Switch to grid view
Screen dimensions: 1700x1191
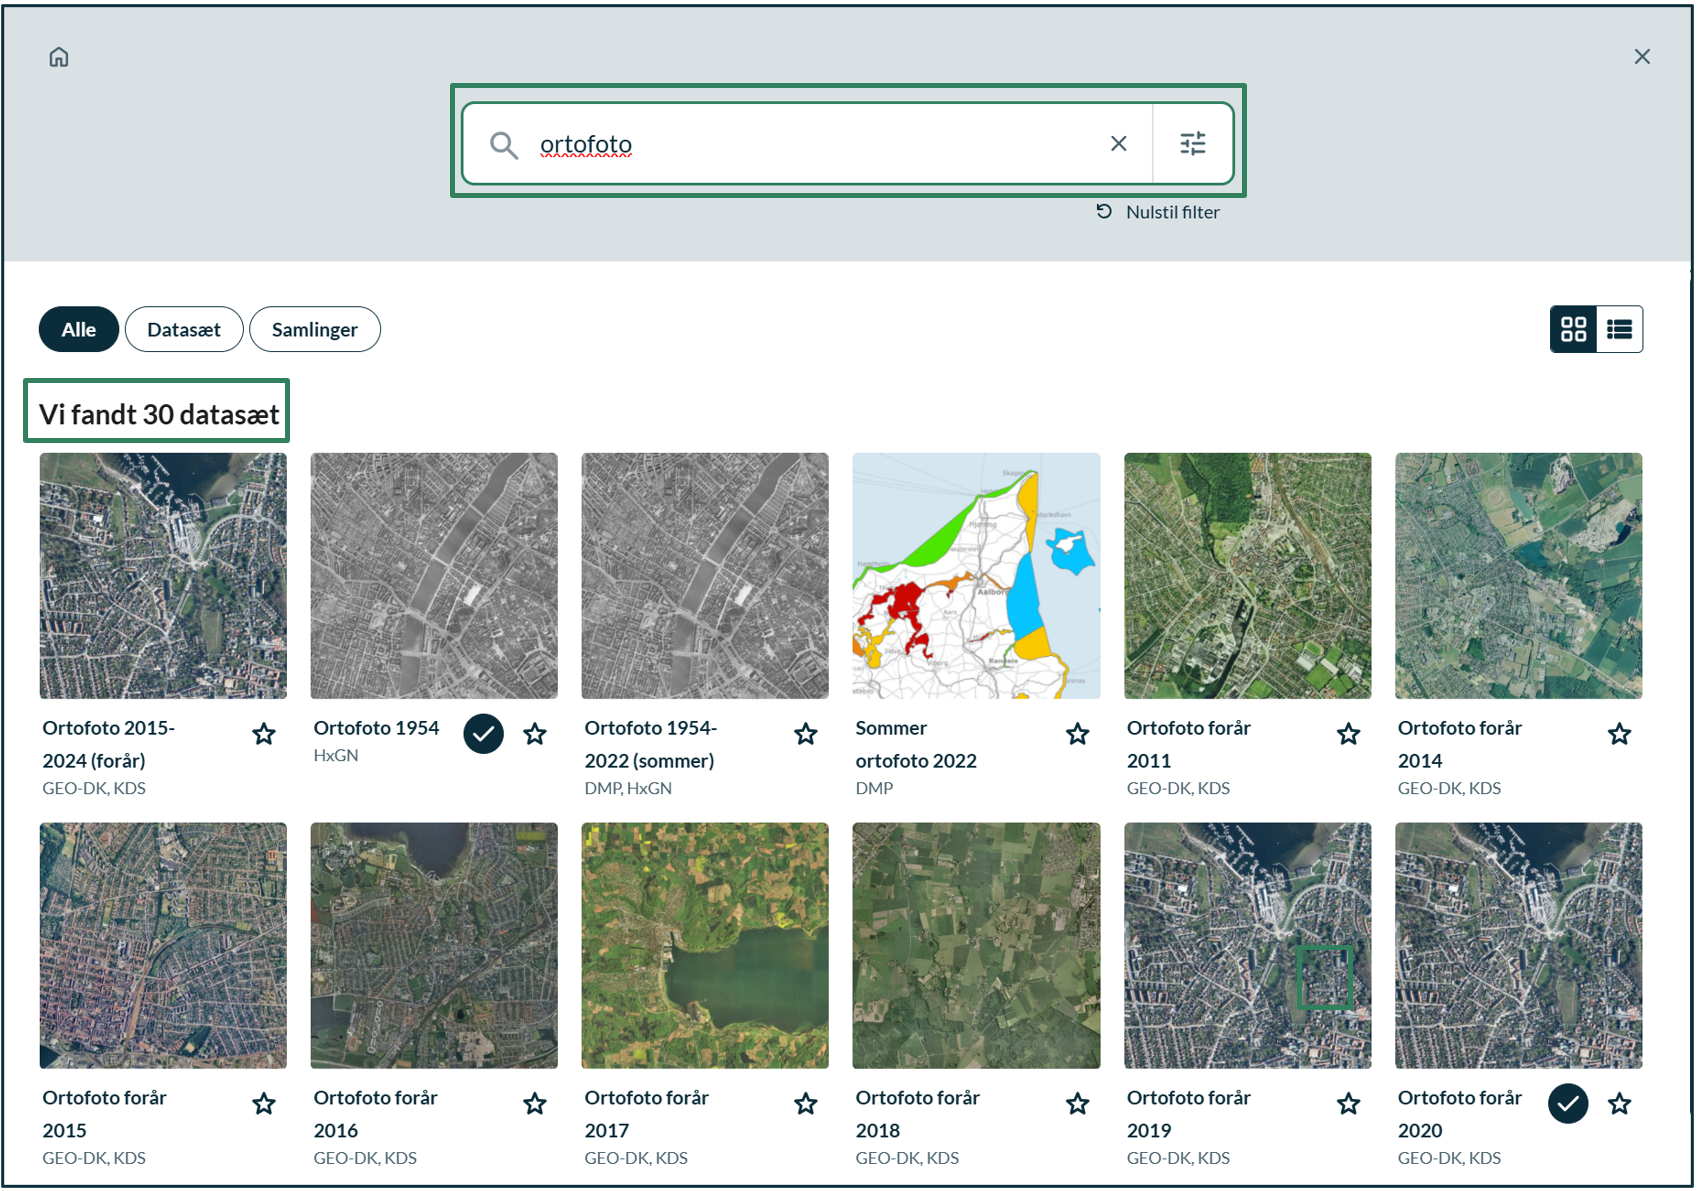pyautogui.click(x=1573, y=329)
